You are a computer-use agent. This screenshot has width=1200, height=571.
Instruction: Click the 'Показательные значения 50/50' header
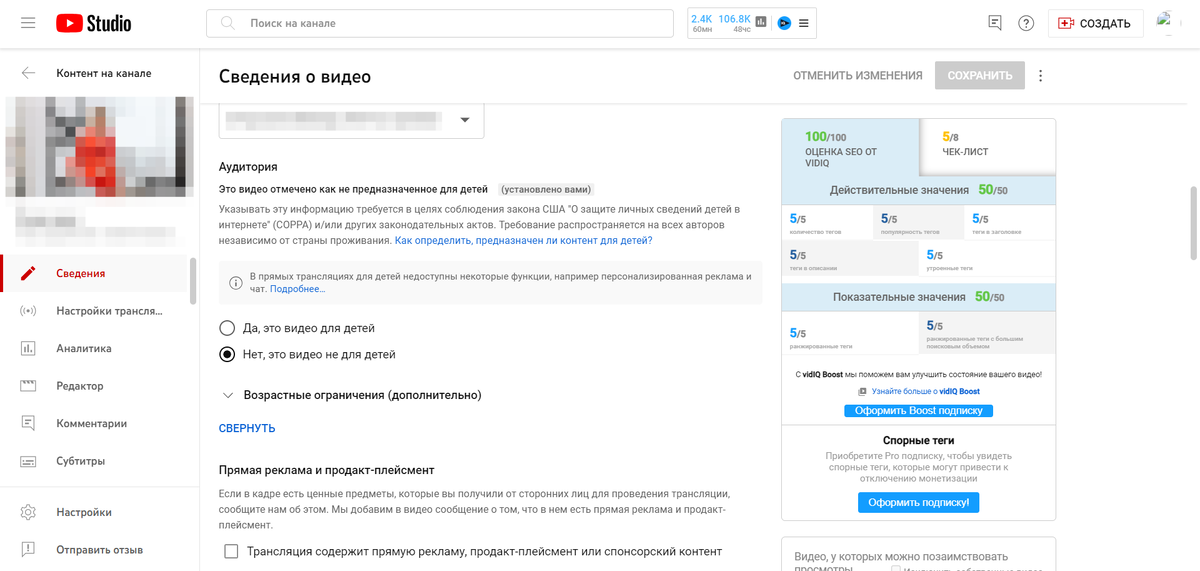click(x=918, y=297)
